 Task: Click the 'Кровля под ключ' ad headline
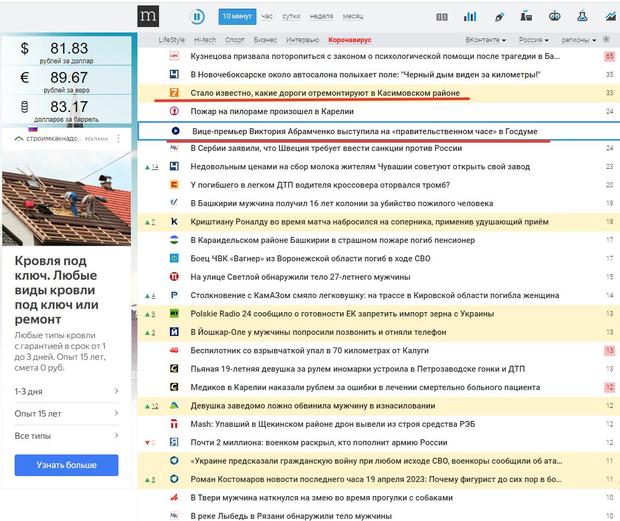point(57,290)
